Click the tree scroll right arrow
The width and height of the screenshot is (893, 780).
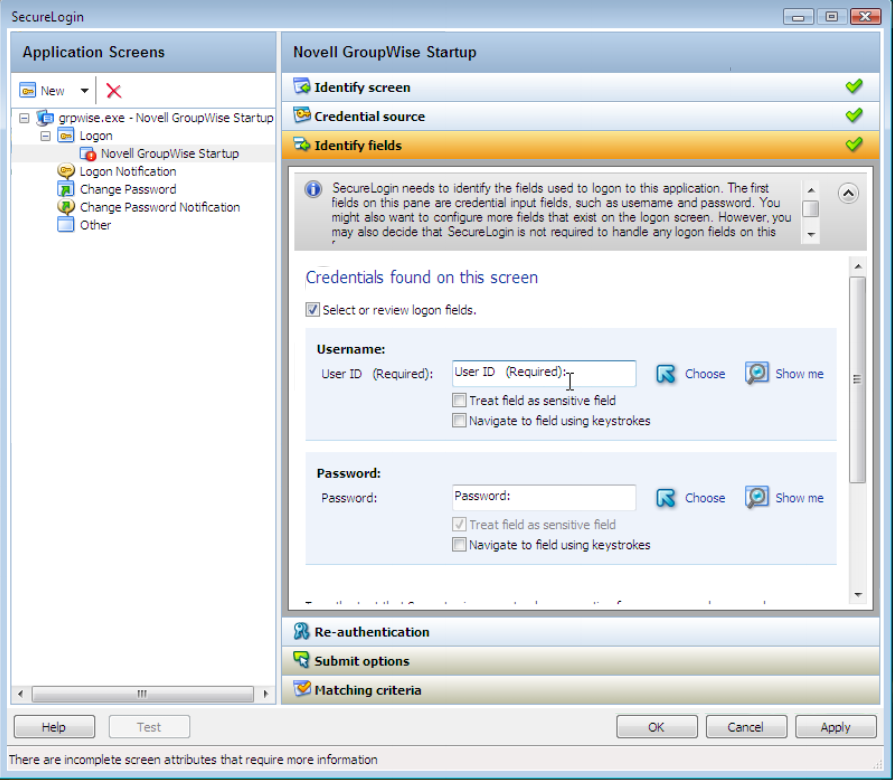point(265,693)
